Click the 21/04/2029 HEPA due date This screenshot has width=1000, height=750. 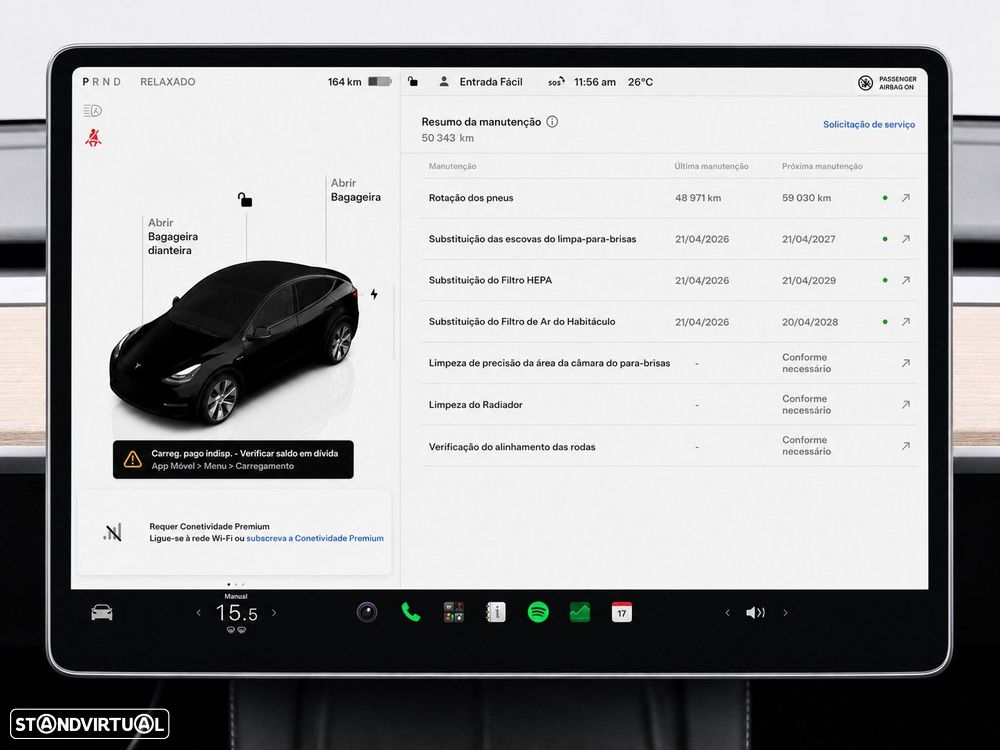pyautogui.click(x=809, y=280)
